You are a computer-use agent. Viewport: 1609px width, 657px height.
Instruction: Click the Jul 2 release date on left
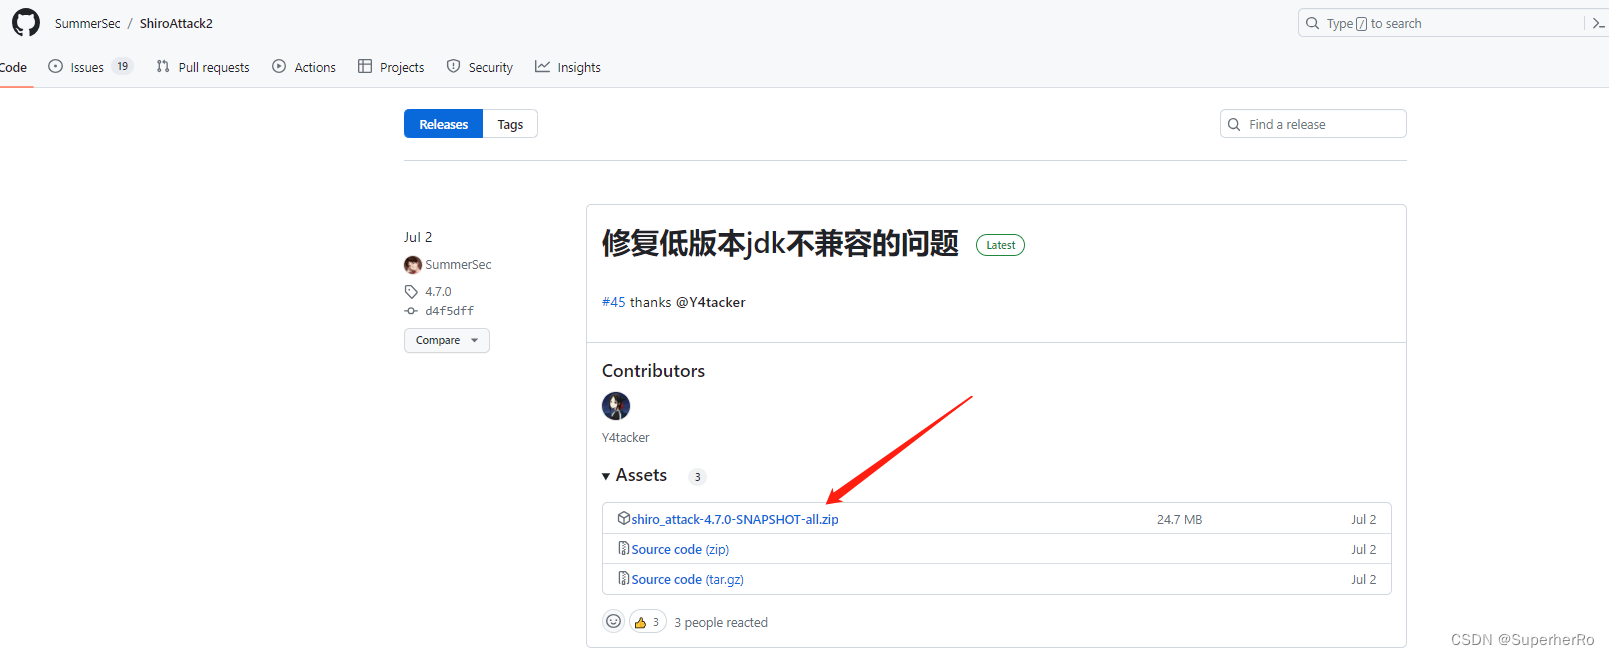418,237
